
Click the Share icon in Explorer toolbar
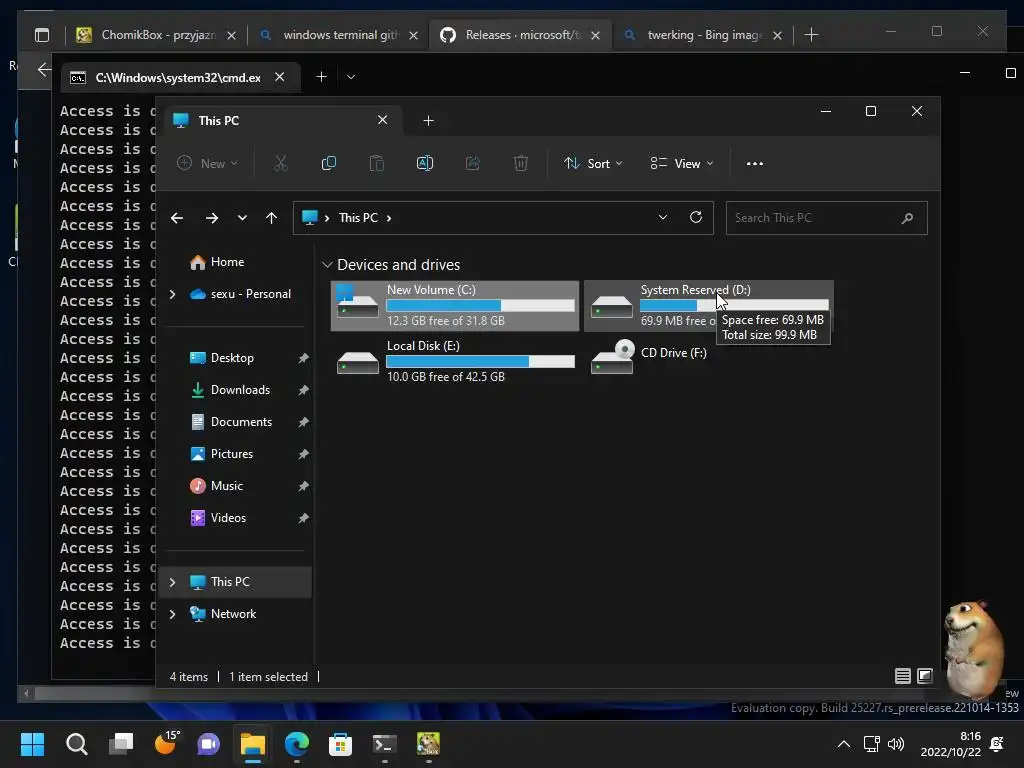[473, 163]
